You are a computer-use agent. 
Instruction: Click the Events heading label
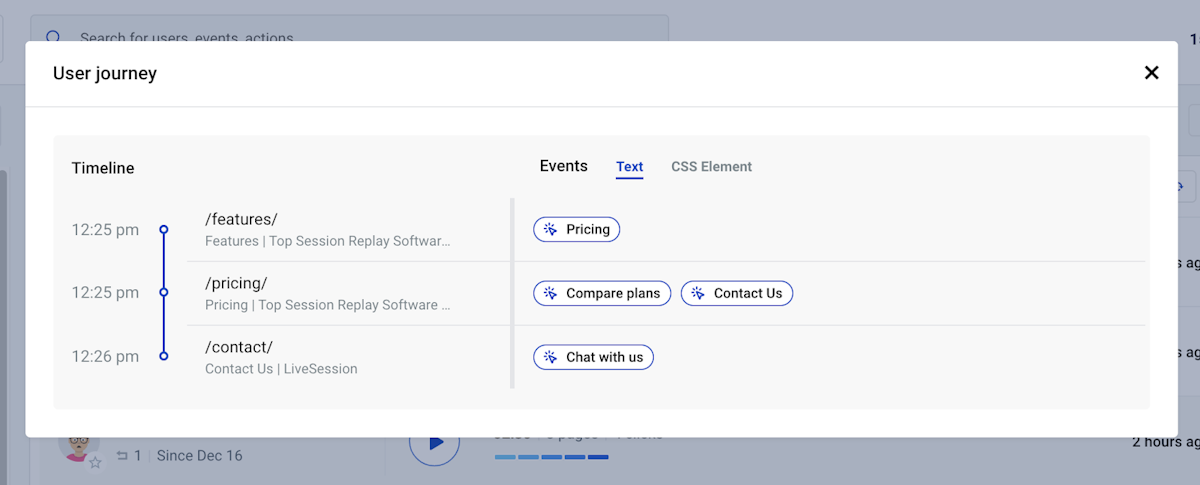563,166
